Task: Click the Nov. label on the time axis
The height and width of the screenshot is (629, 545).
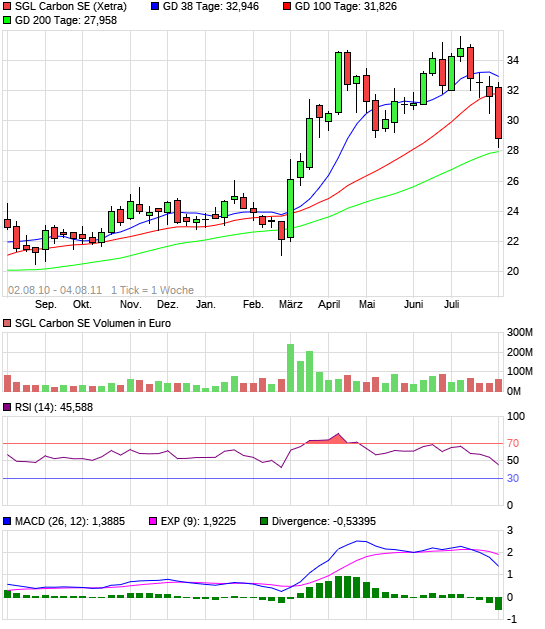Action: [x=131, y=304]
